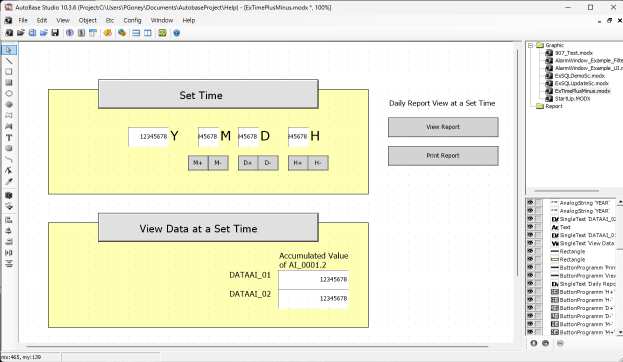Select the Text tool in left toolbar
The width and height of the screenshot is (623, 362).
(9, 137)
